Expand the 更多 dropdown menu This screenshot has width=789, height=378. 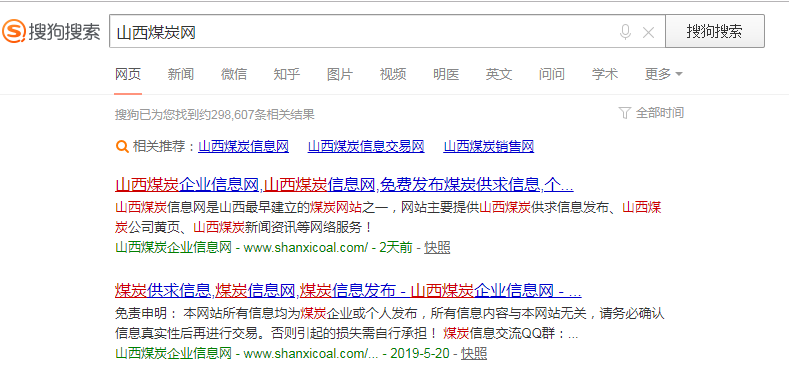[663, 74]
